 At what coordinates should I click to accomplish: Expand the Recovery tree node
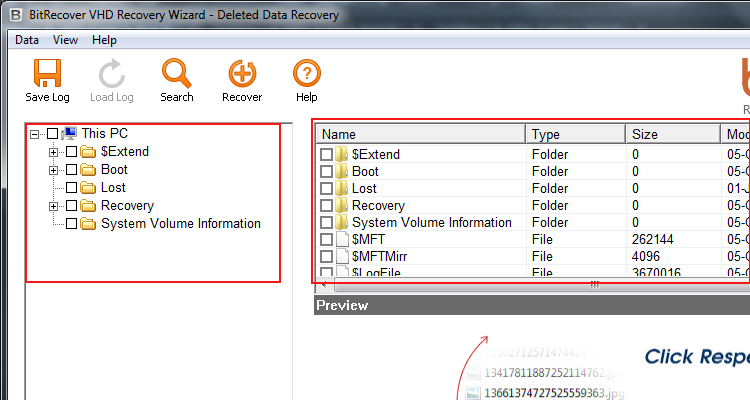[x=53, y=206]
